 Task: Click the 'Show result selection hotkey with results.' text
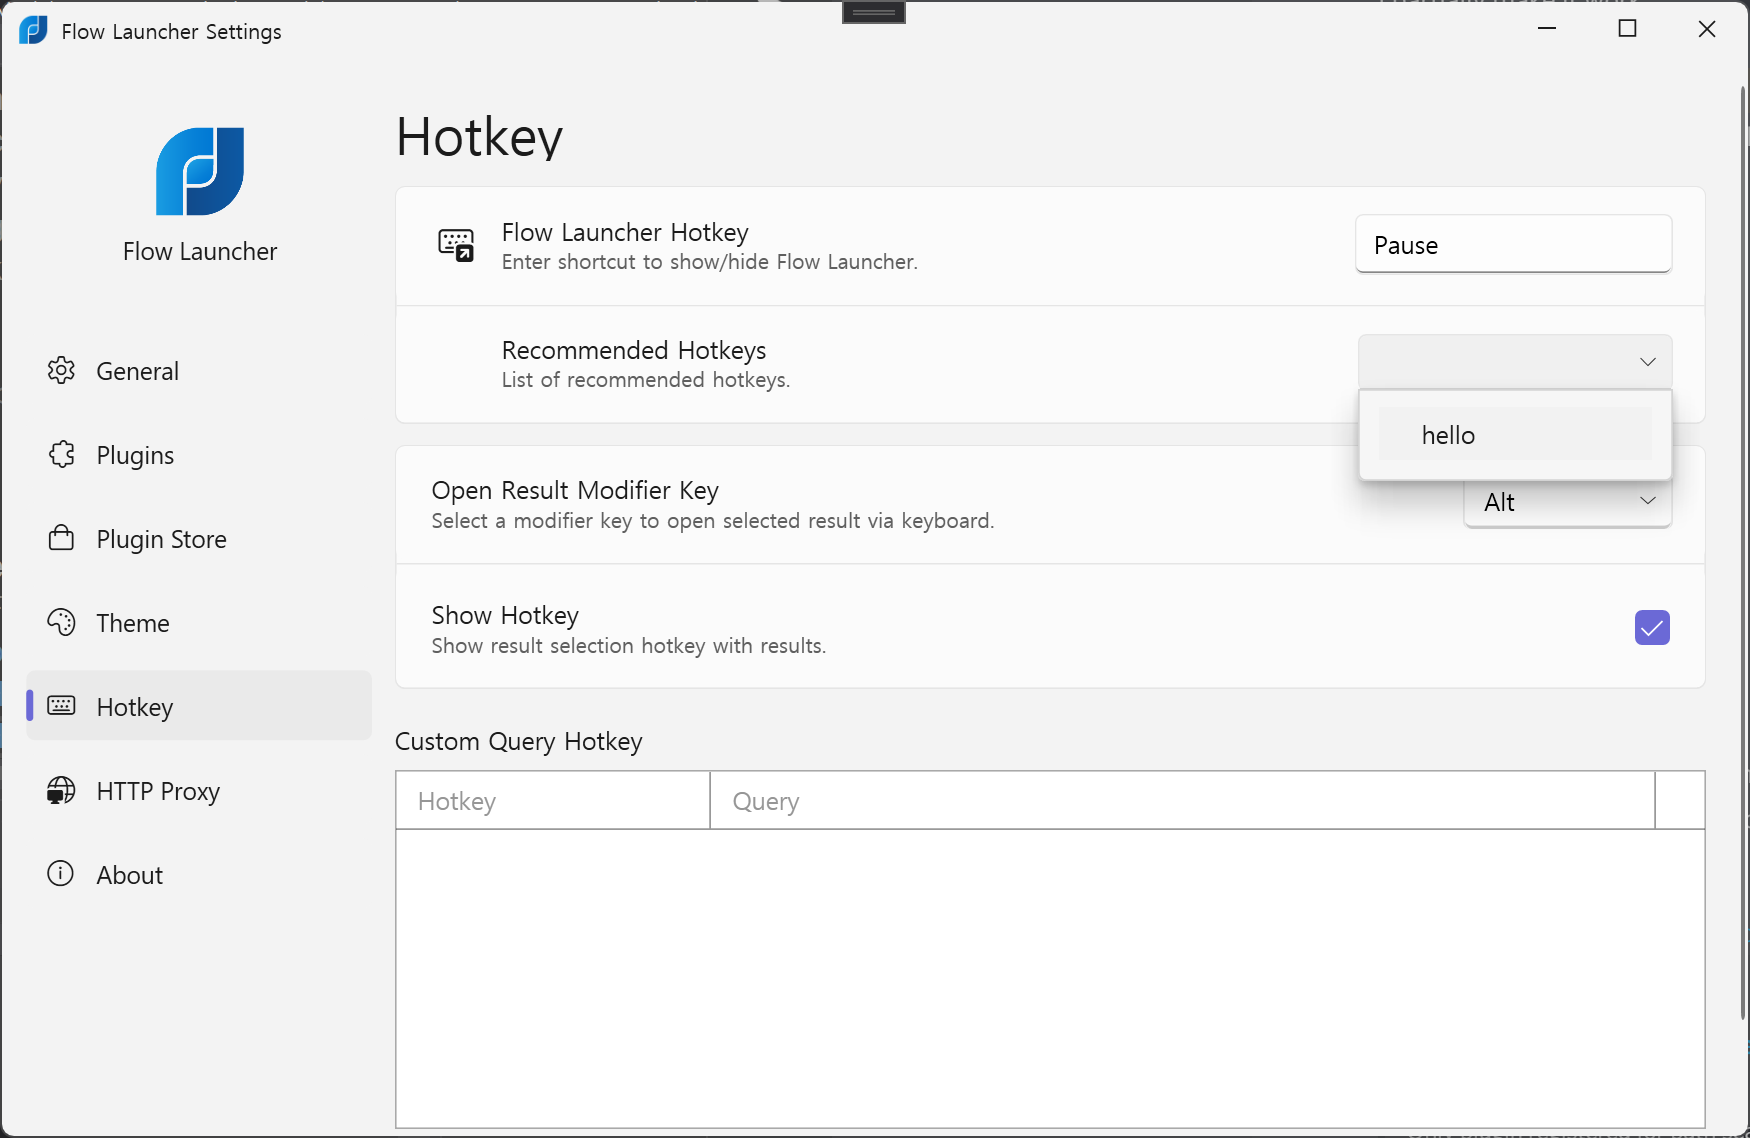tap(629, 646)
